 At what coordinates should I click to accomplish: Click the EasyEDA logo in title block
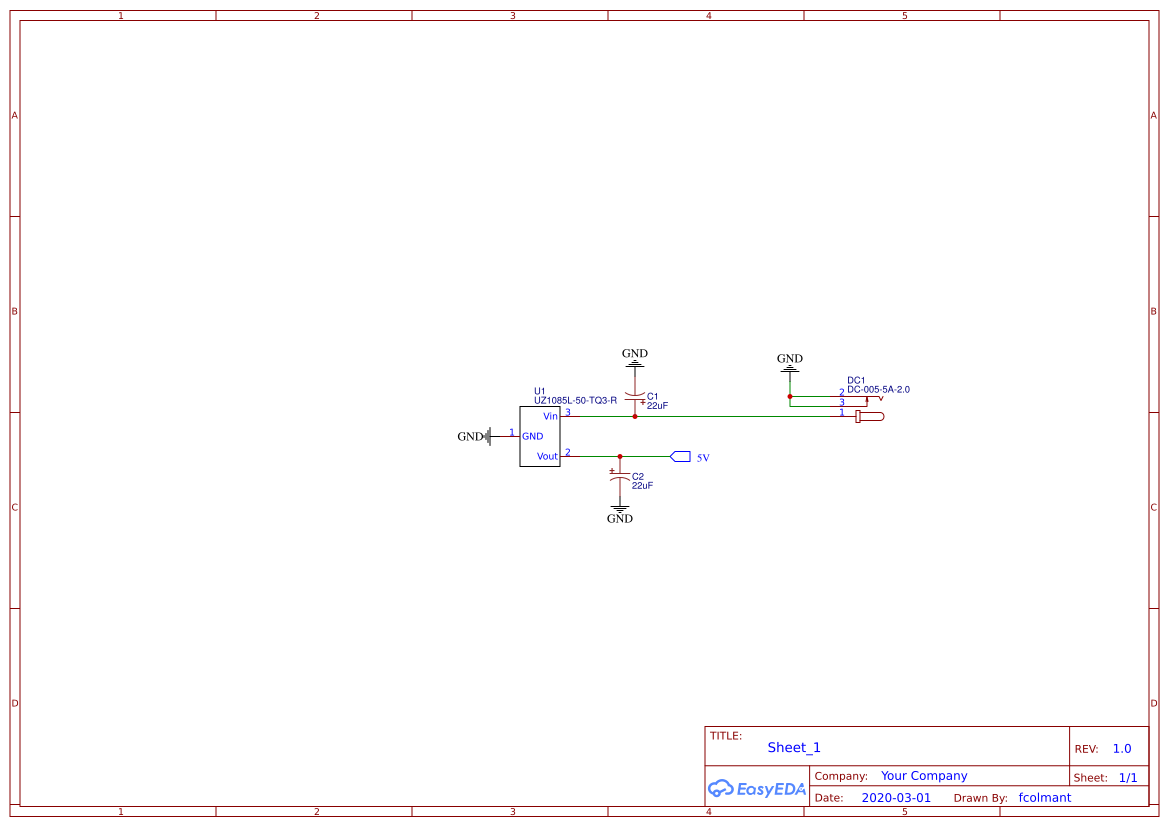click(756, 788)
